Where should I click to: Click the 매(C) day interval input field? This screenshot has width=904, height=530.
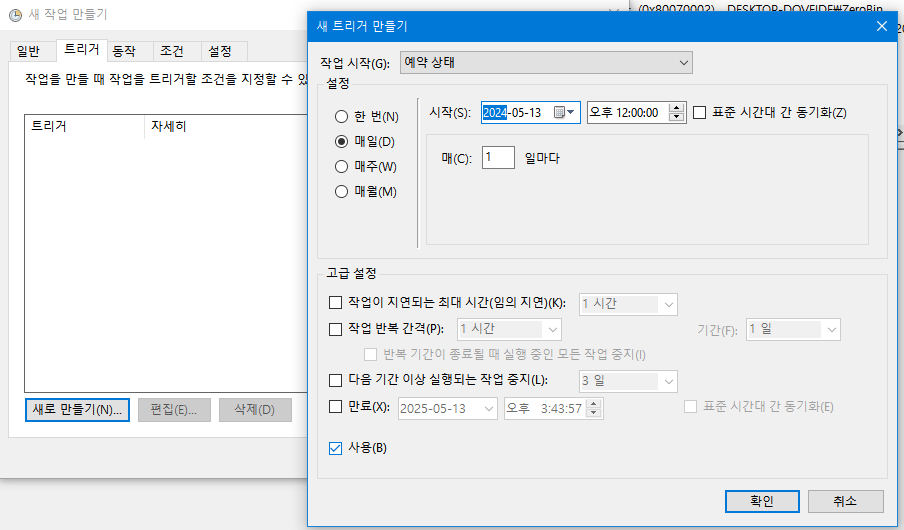pos(498,157)
